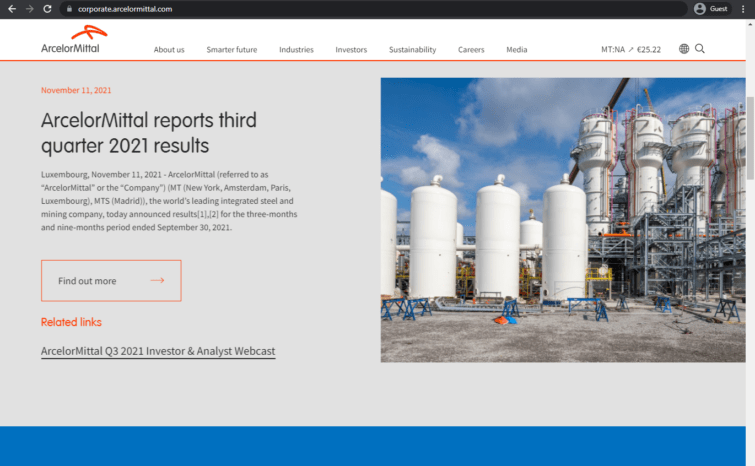Click the arrow inside Find out more
Viewport: 755px width, 466px height.
157,280
